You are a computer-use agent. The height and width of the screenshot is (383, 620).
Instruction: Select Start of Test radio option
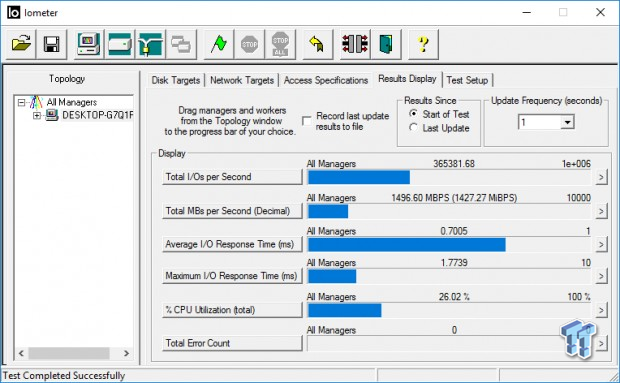(x=414, y=114)
